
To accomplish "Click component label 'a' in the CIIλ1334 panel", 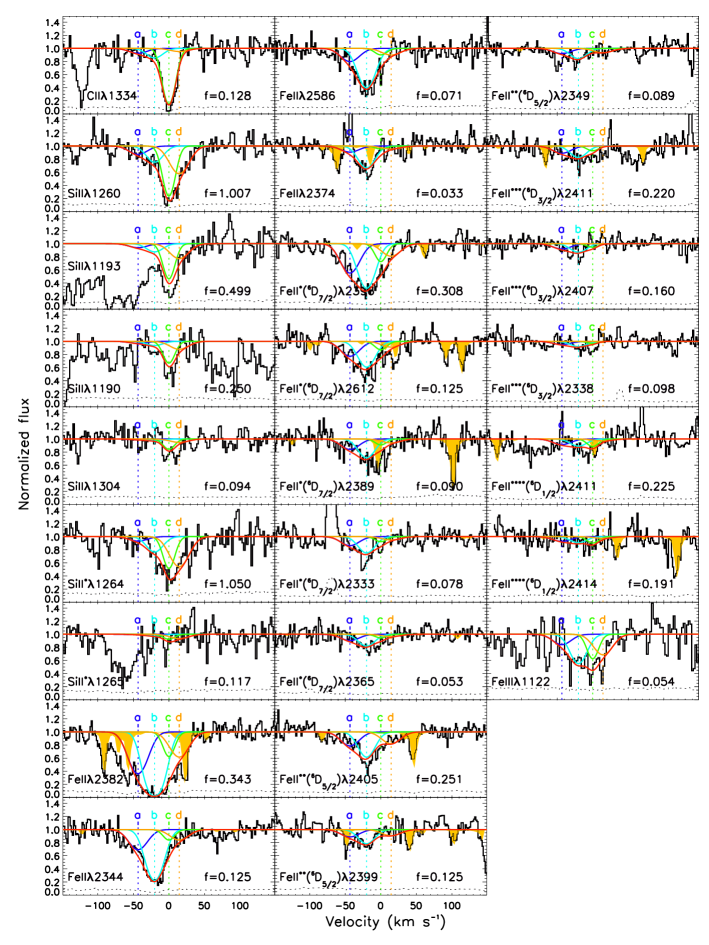I will (137, 34).
